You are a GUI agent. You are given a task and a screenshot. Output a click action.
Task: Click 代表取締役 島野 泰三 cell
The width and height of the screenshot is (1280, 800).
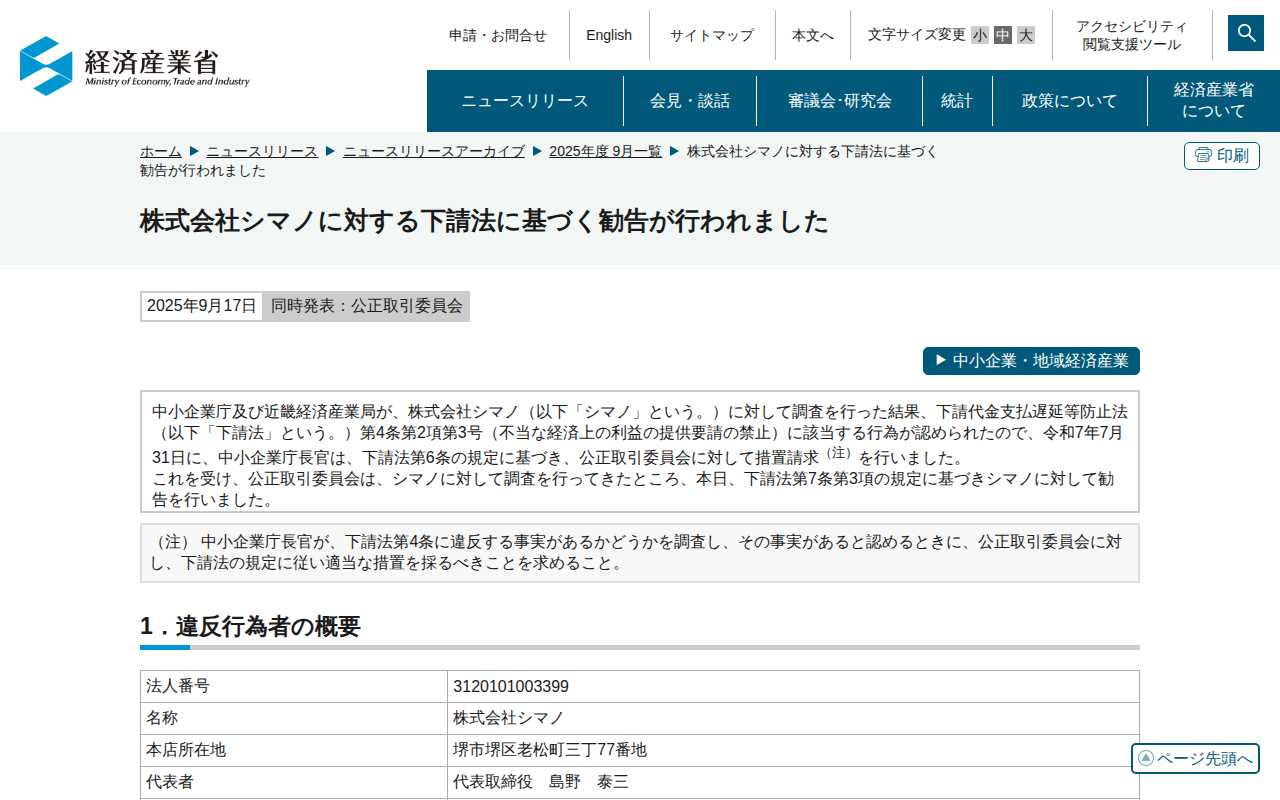[x=793, y=782]
